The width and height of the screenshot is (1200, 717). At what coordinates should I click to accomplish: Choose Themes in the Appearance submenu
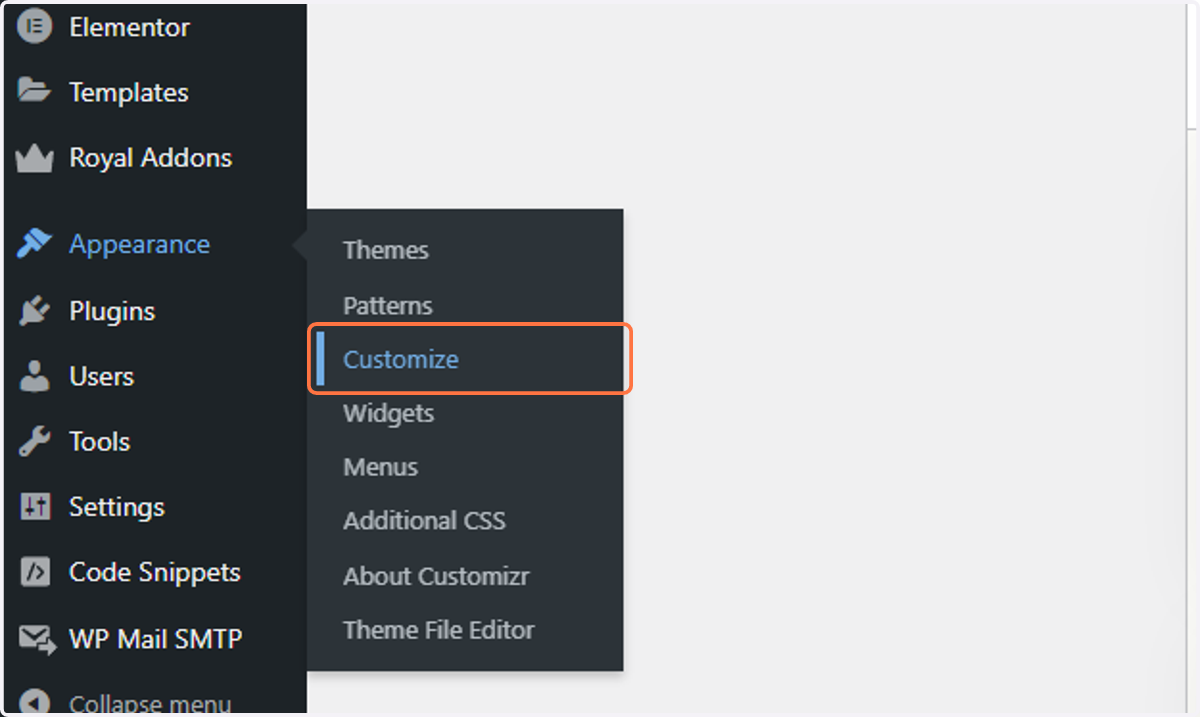(386, 250)
